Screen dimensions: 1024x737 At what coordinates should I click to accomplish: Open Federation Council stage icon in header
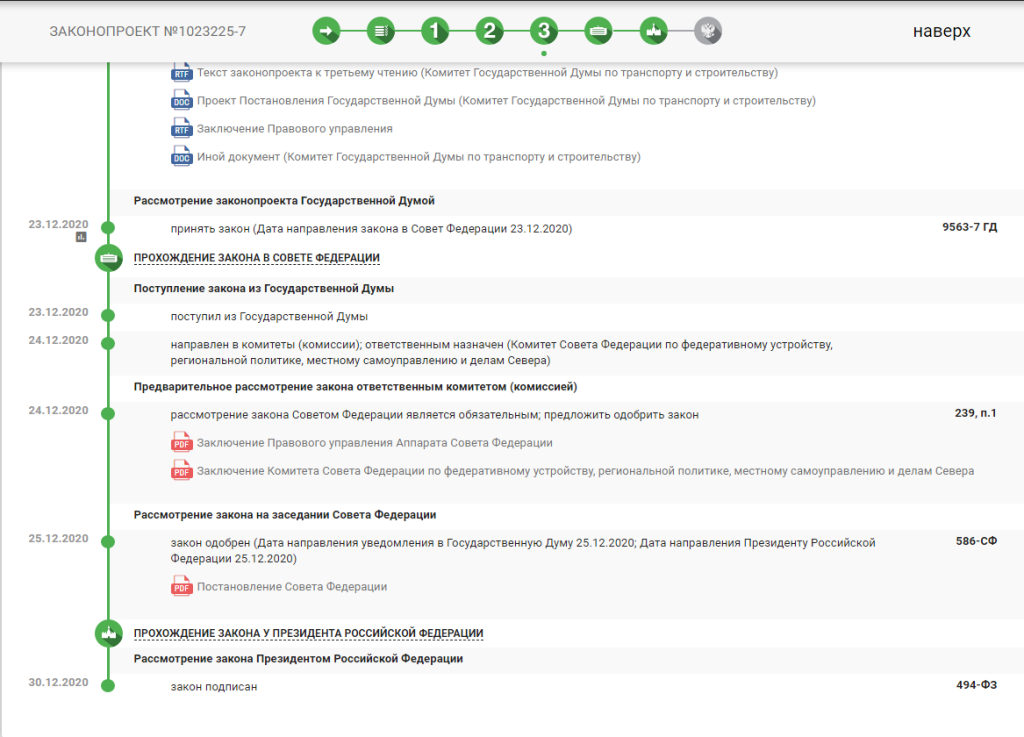(x=598, y=31)
